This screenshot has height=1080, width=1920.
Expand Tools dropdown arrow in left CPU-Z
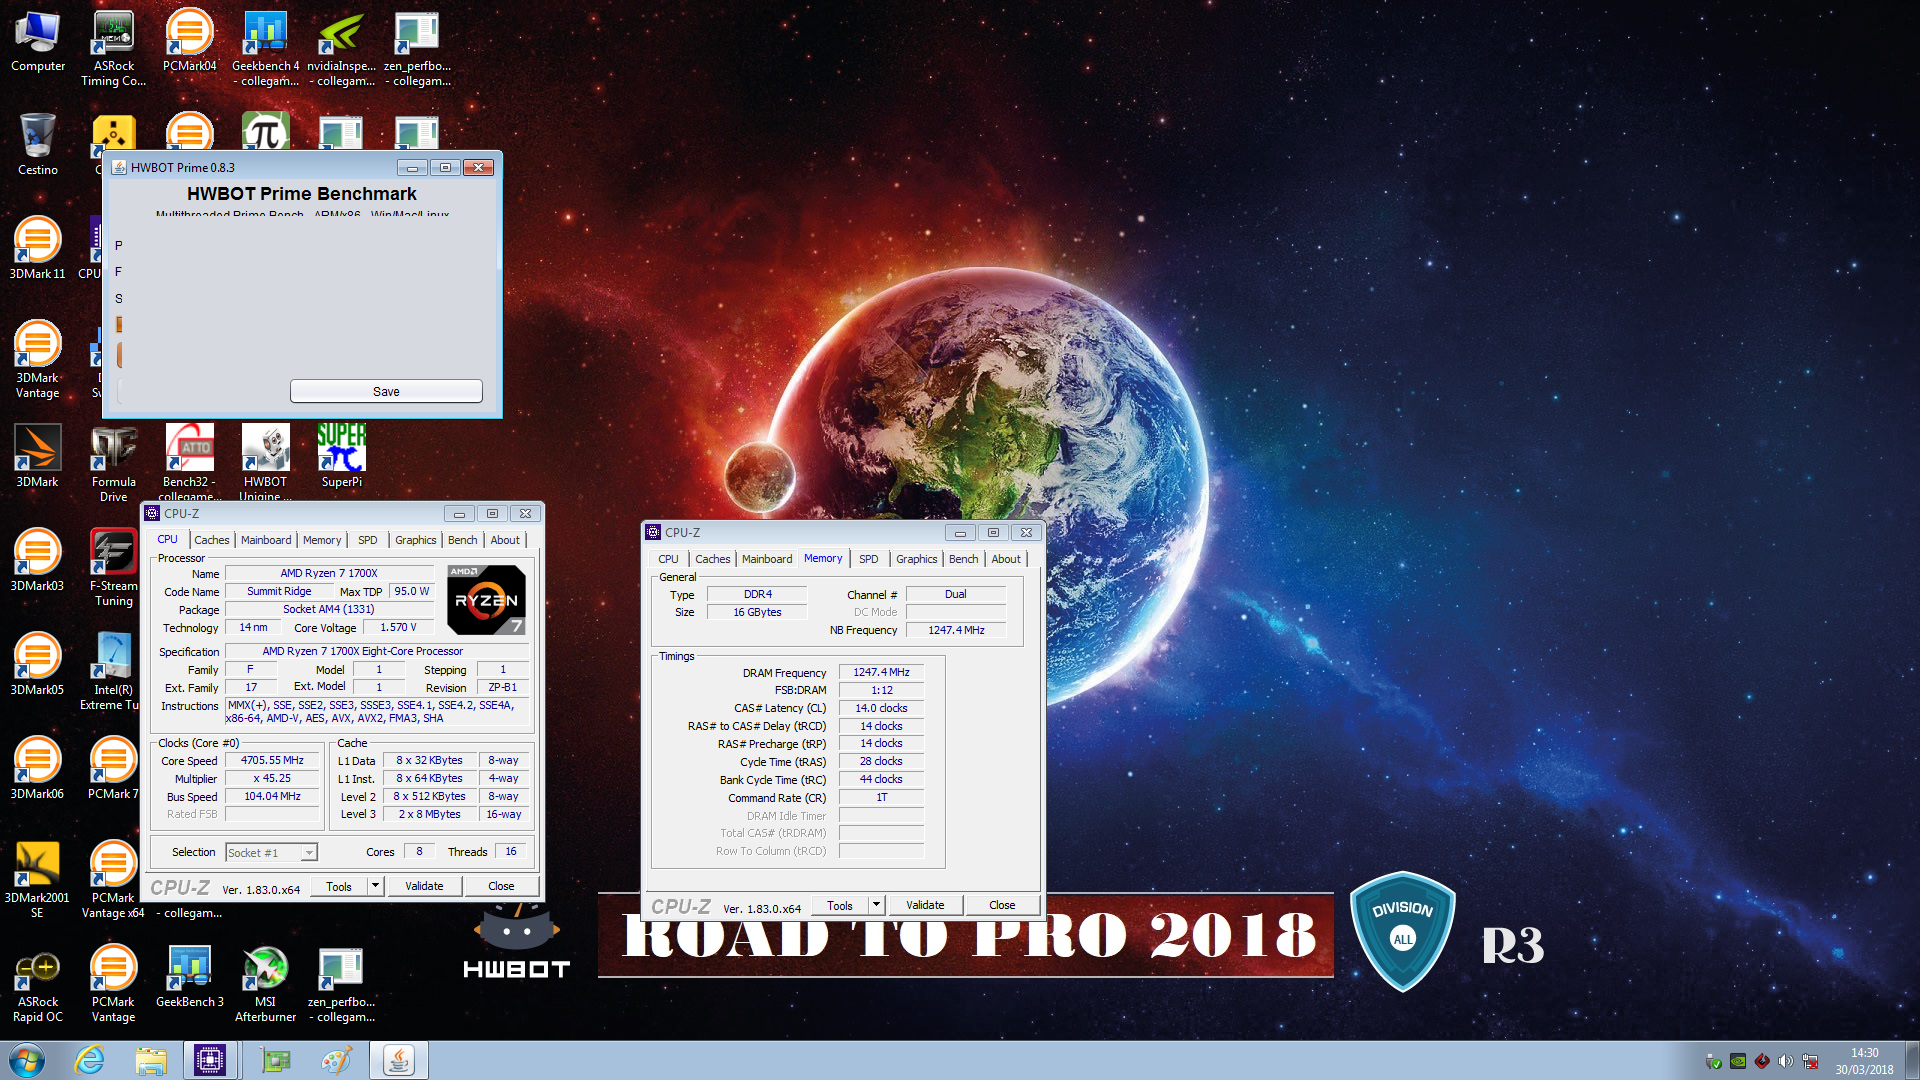(x=375, y=886)
